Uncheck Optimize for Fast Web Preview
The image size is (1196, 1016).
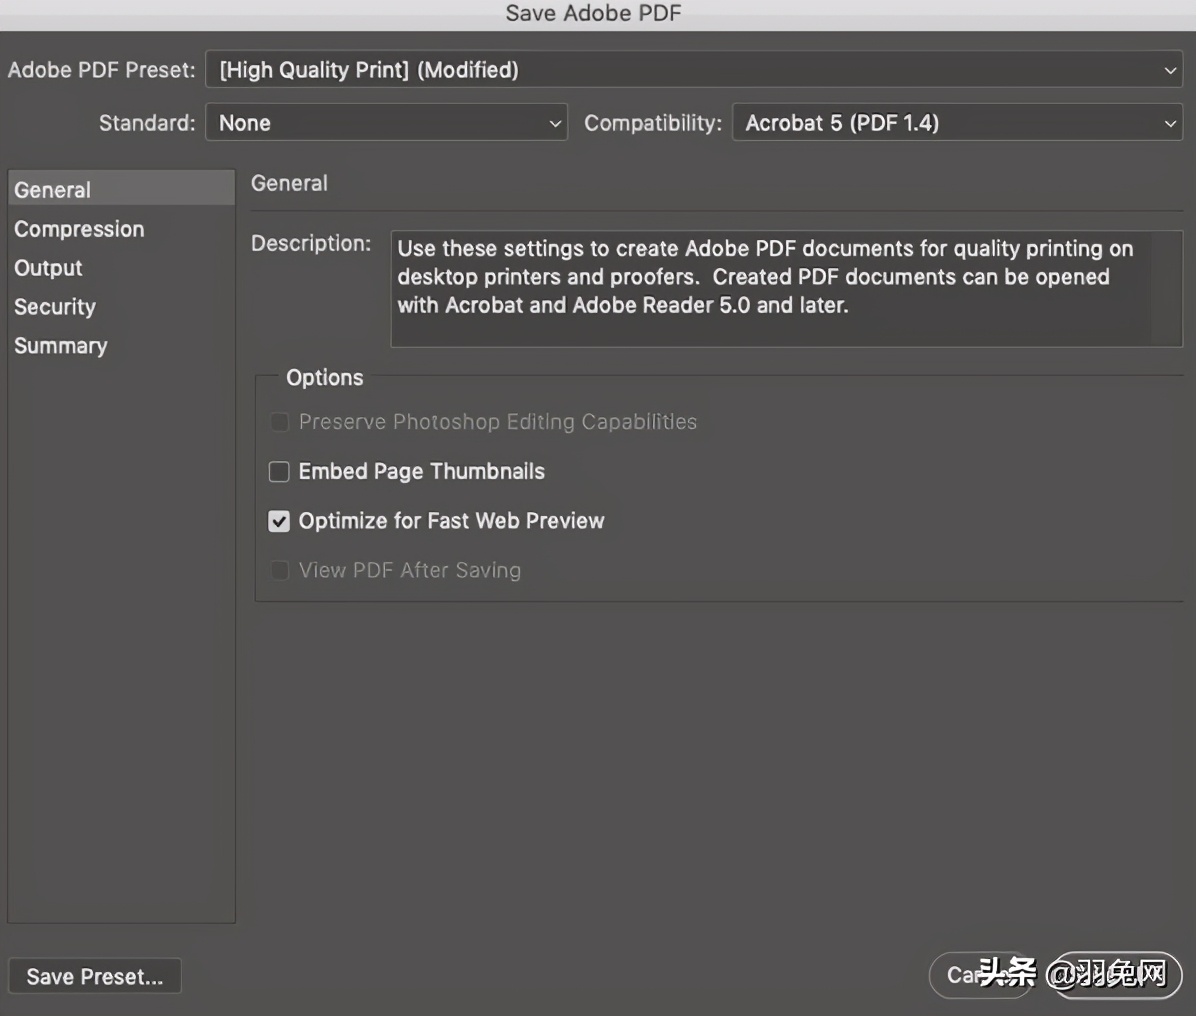(279, 521)
